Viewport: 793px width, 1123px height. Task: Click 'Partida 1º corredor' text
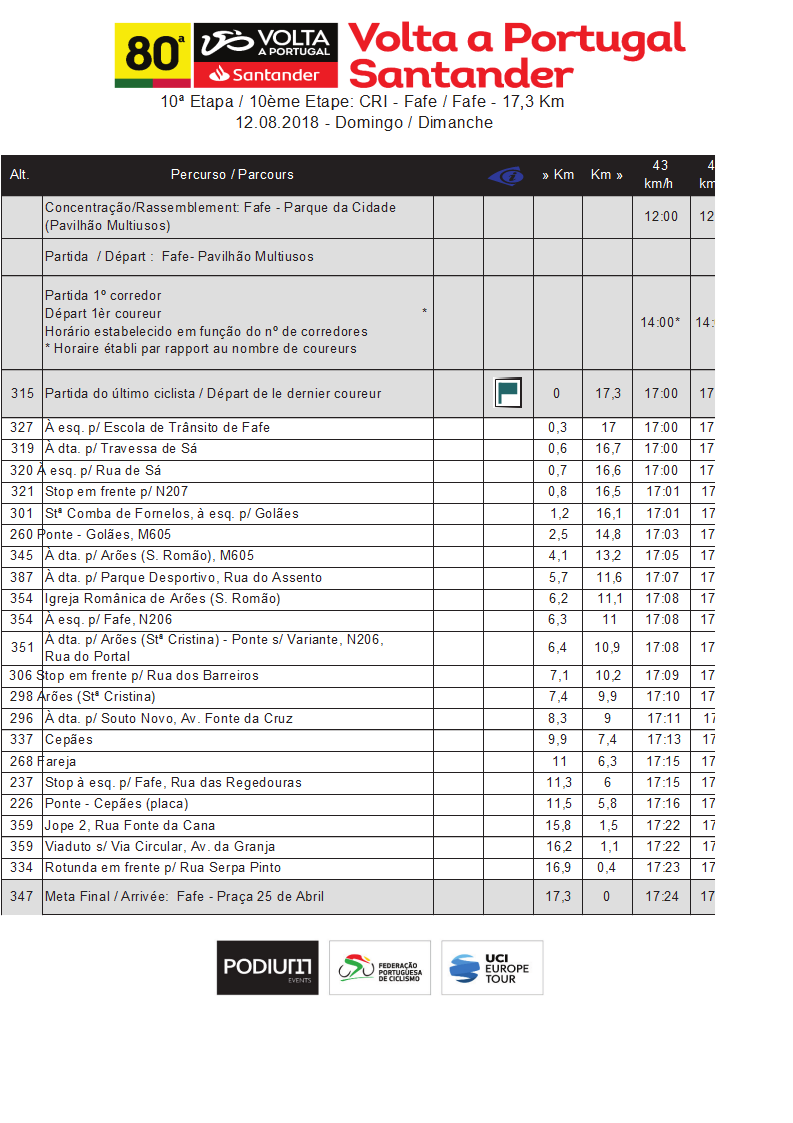pyautogui.click(x=103, y=295)
